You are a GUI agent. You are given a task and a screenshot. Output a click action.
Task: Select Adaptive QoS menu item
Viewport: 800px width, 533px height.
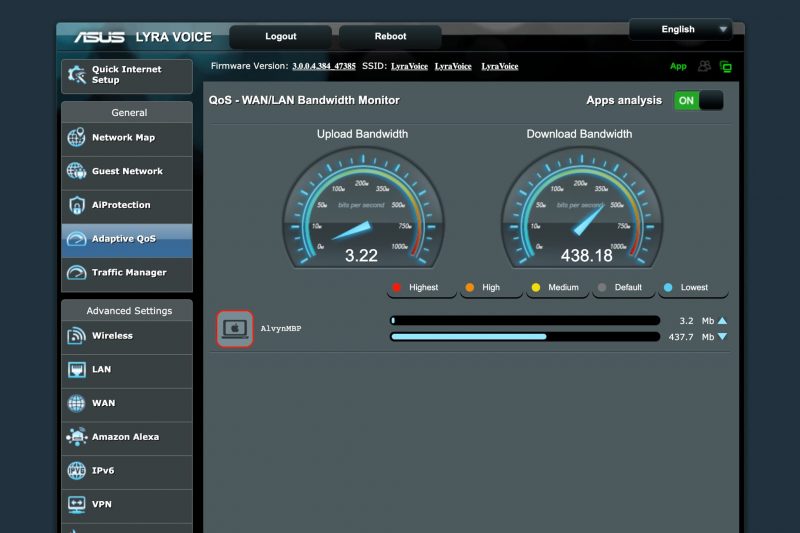[x=127, y=239]
